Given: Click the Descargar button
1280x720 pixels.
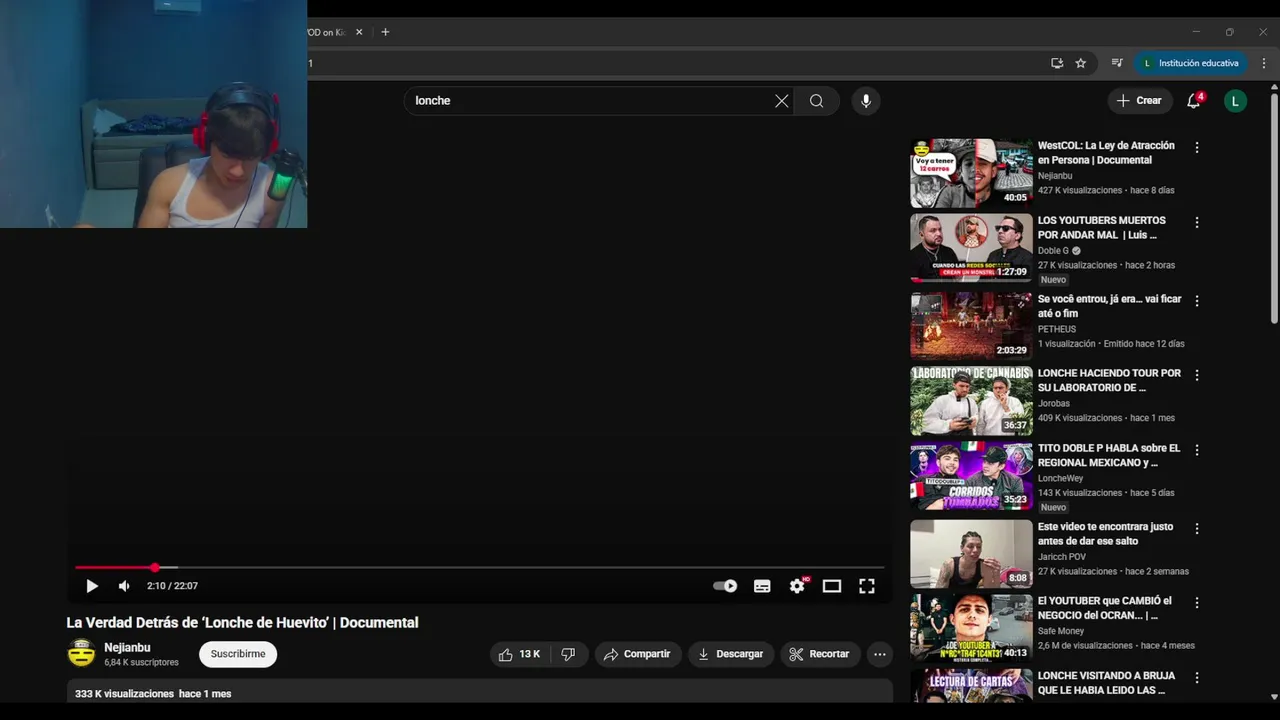Looking at the screenshot, I should [x=731, y=654].
